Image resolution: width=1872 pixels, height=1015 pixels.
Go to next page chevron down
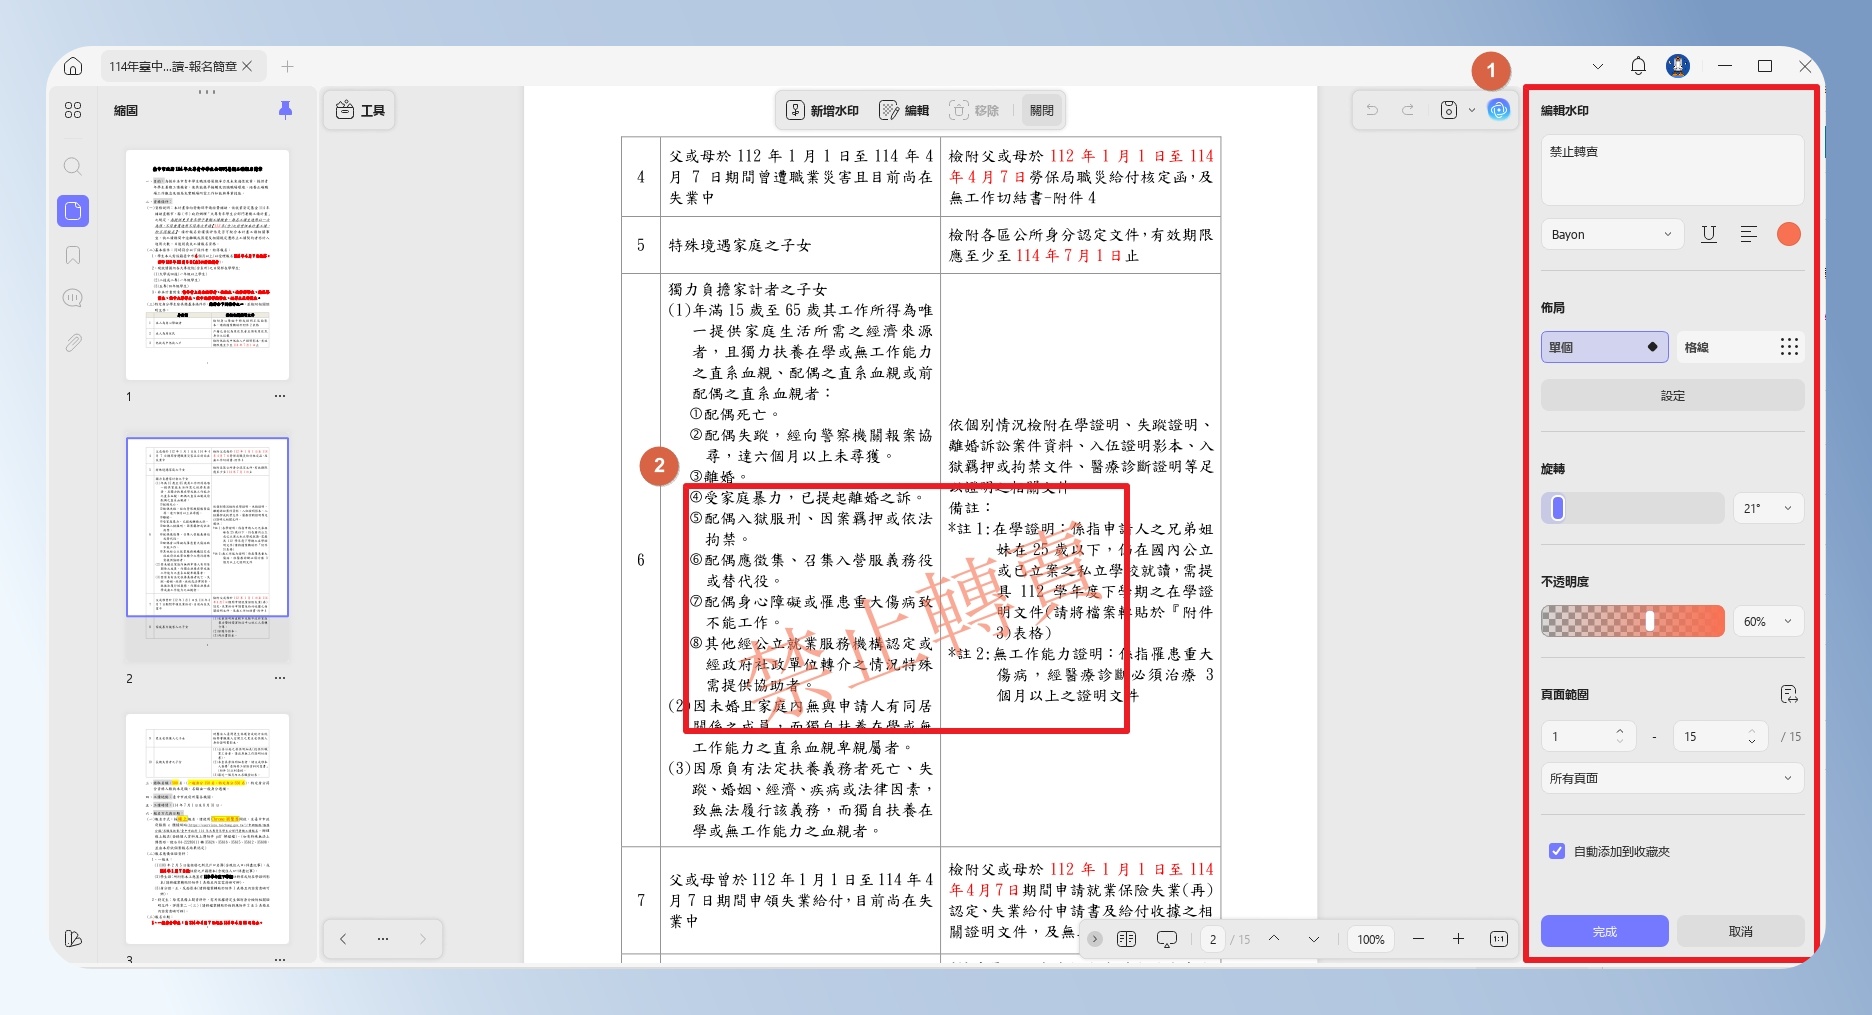[x=1314, y=939]
